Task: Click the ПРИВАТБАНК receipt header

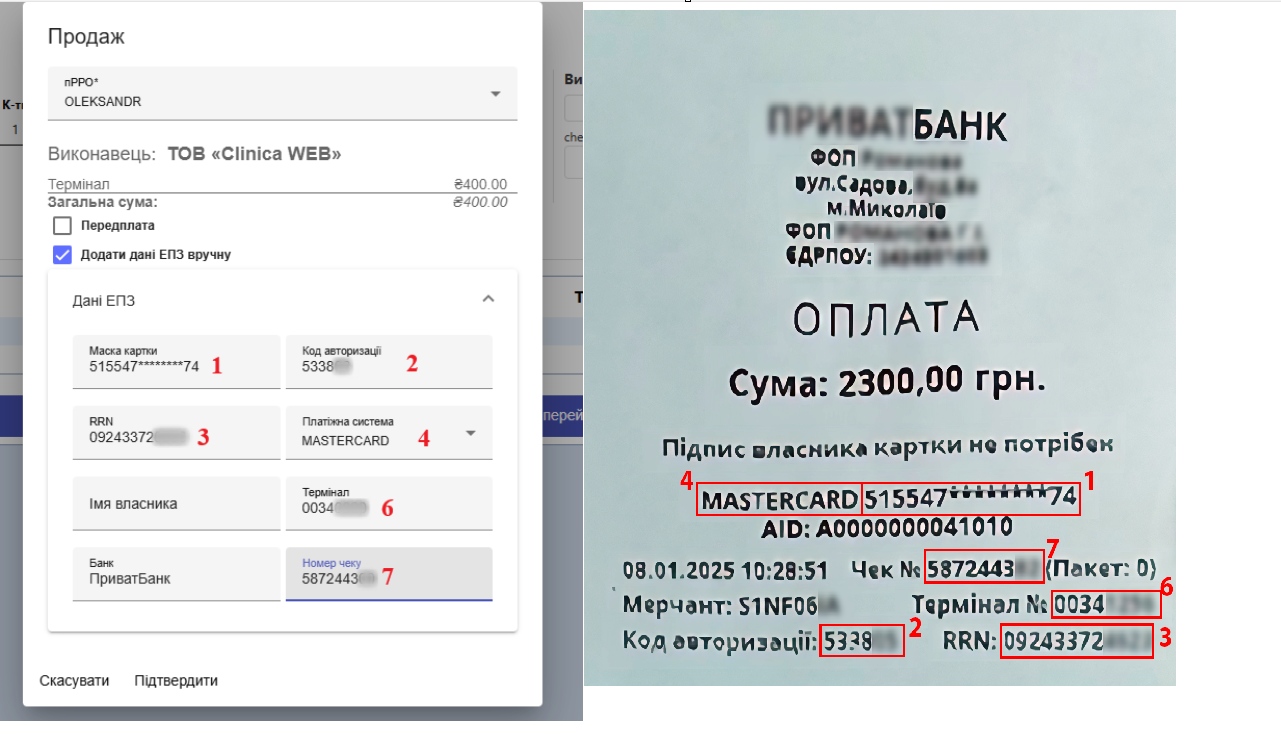Action: click(888, 124)
